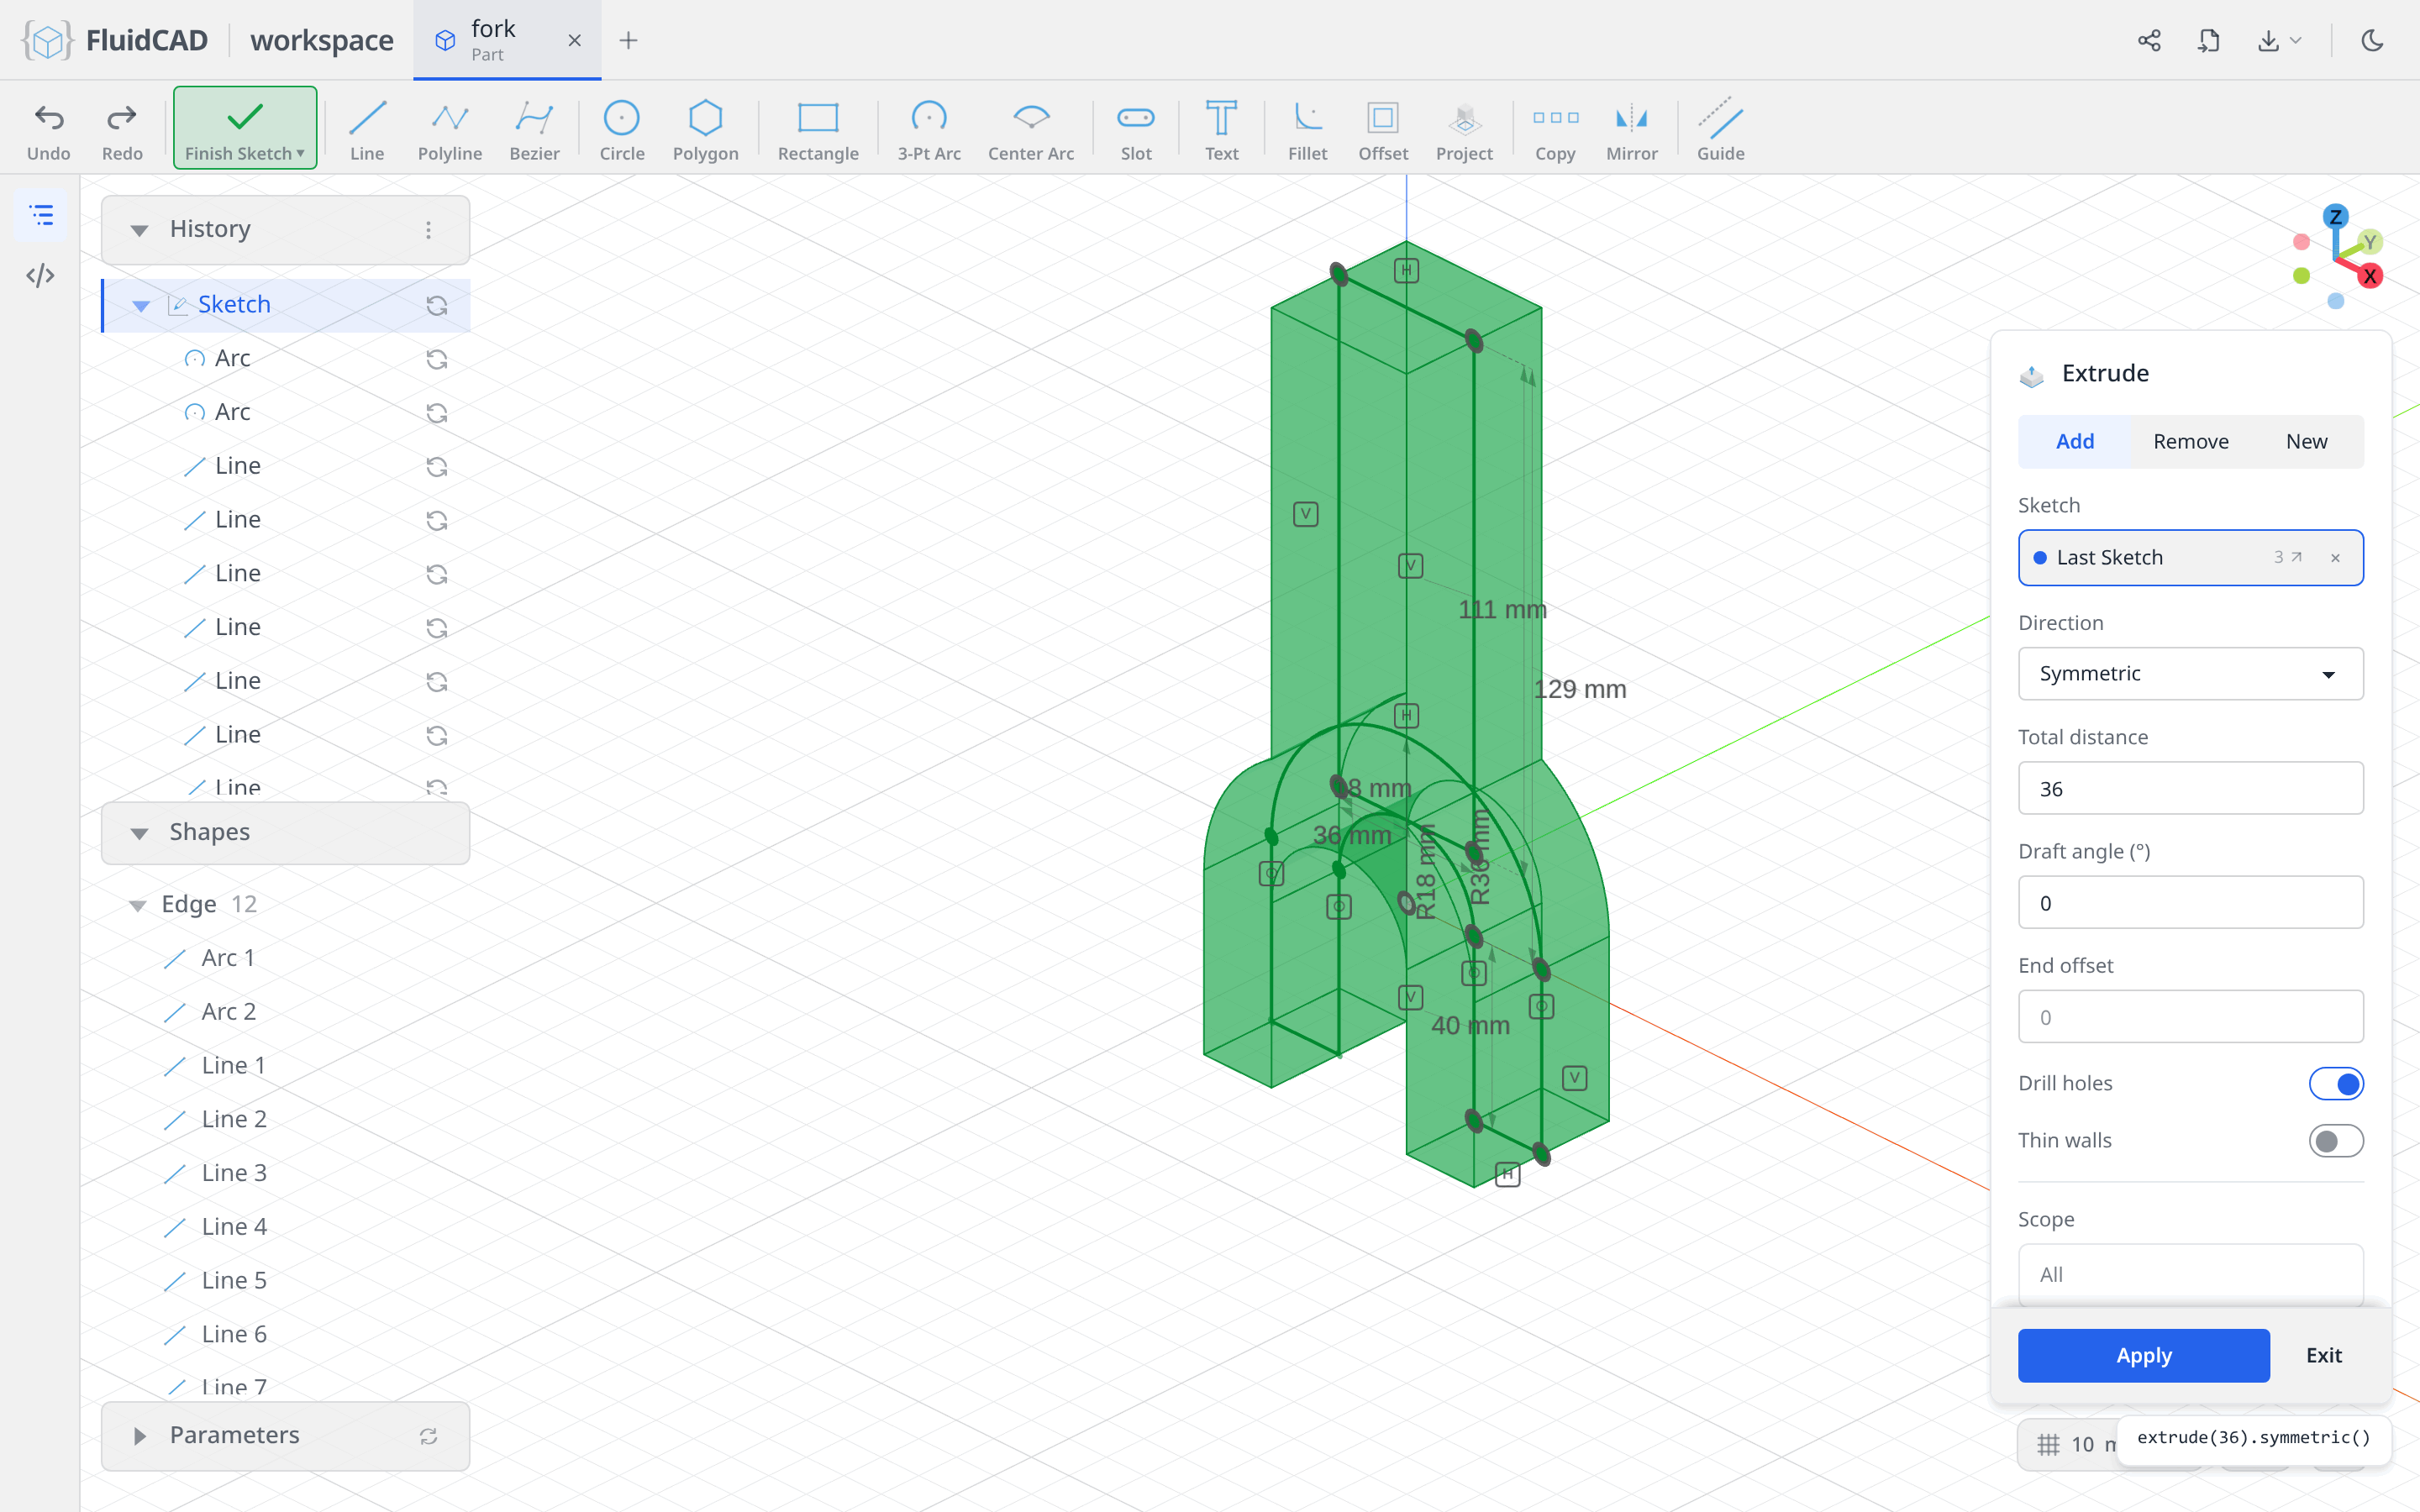Select the Mirror tool
2420x1512 pixels.
1632,130
